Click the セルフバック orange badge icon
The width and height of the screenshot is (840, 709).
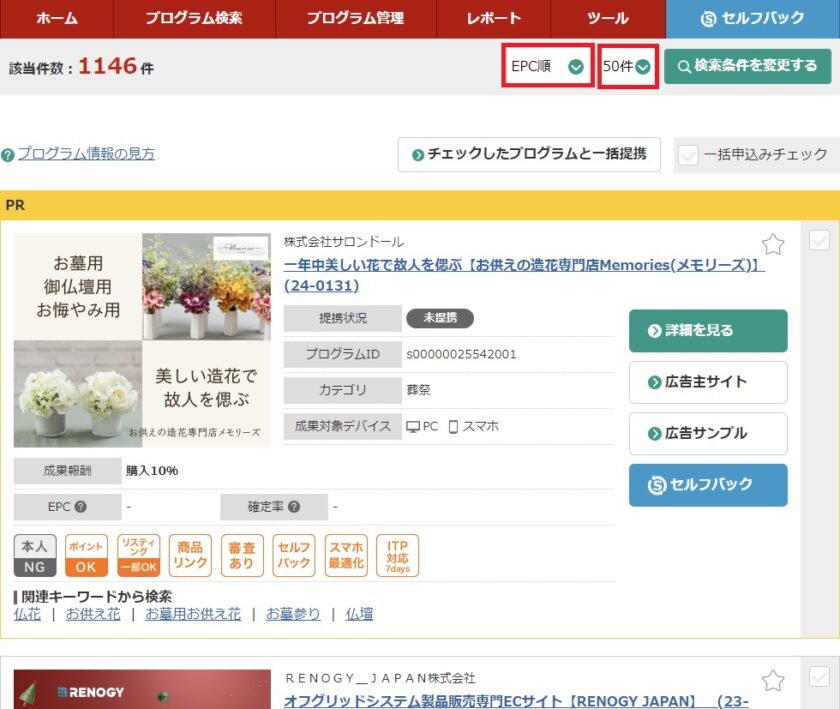pyautogui.click(x=292, y=556)
